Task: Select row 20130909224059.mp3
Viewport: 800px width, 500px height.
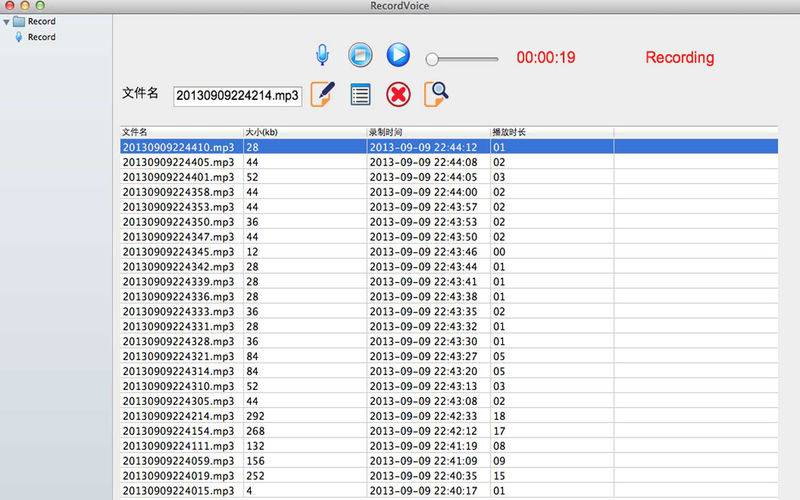Action: pos(449,460)
